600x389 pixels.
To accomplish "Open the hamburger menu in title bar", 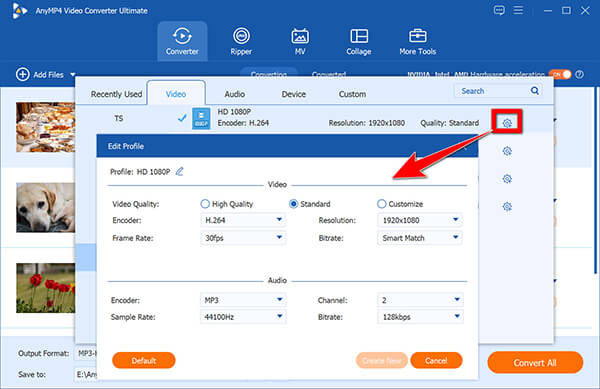I will tap(518, 10).
